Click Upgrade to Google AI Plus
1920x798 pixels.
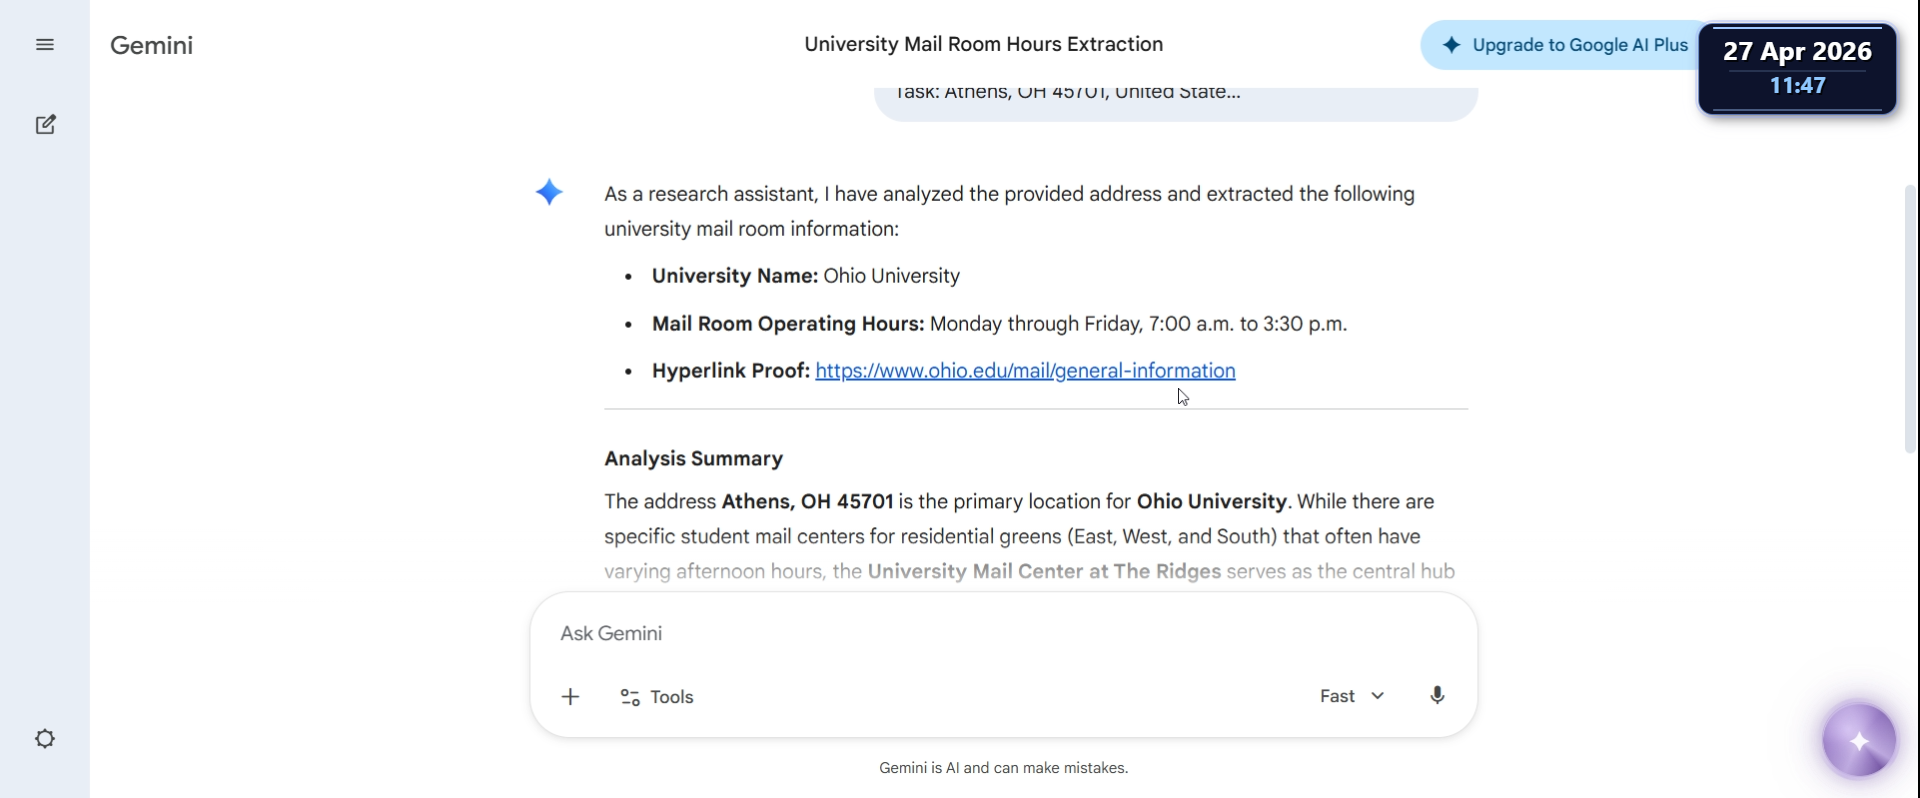point(1565,45)
